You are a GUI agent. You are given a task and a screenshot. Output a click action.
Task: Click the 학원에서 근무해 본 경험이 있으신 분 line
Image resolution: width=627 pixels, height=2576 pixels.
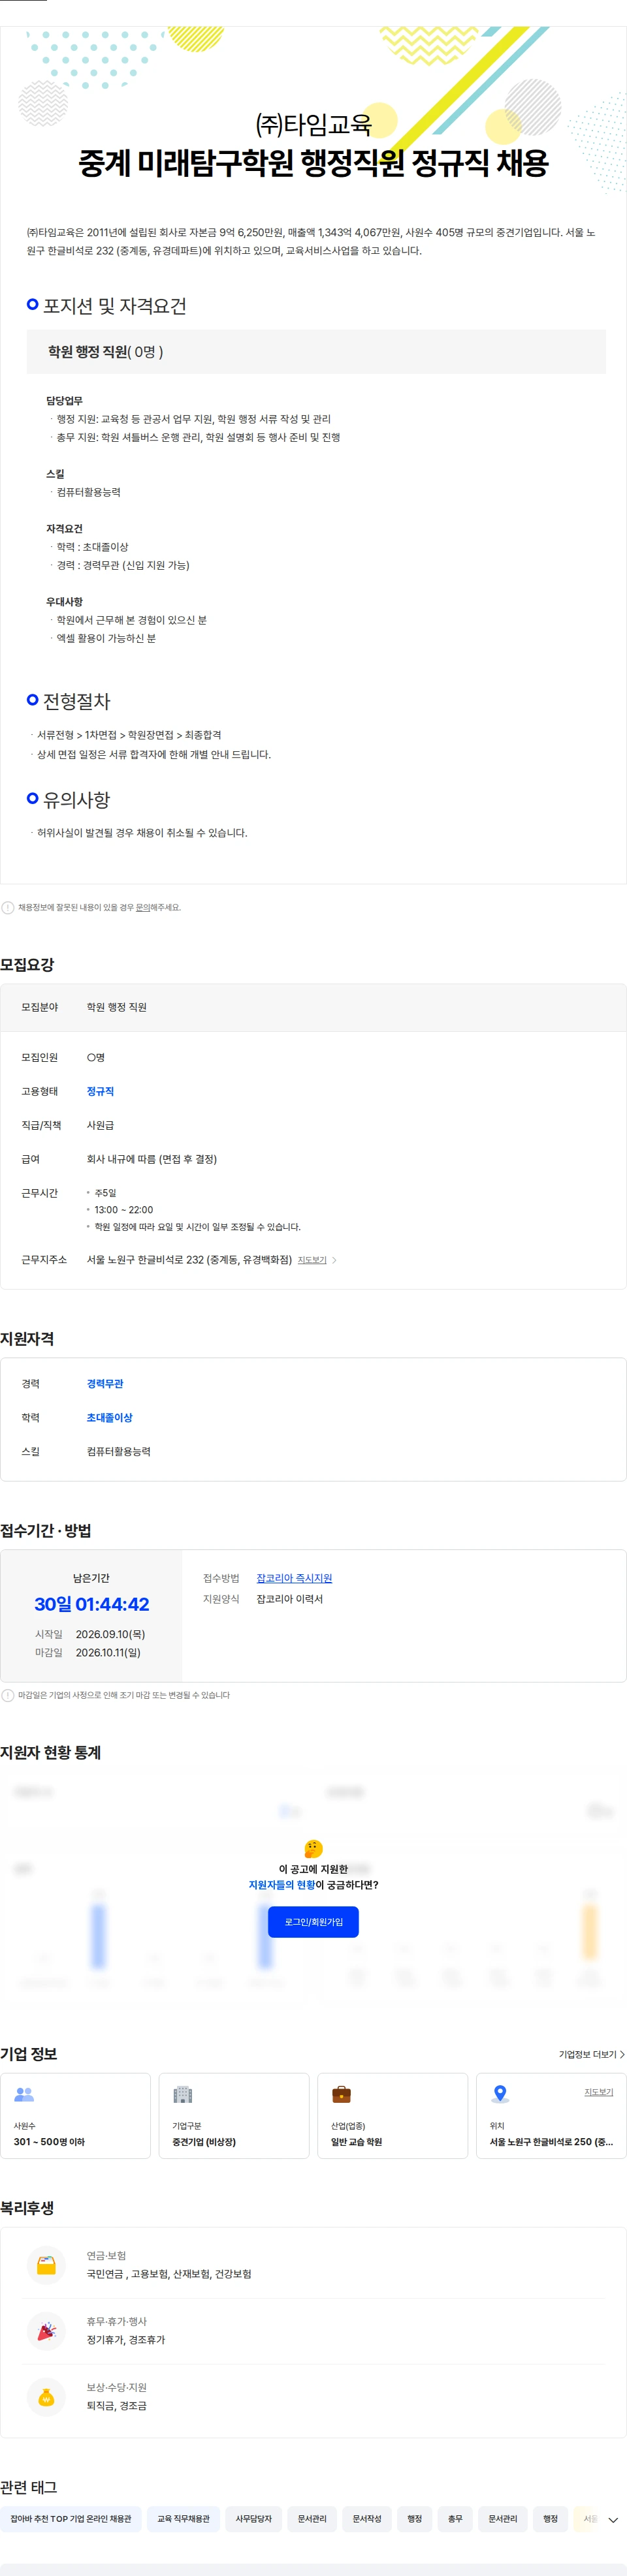tap(132, 620)
